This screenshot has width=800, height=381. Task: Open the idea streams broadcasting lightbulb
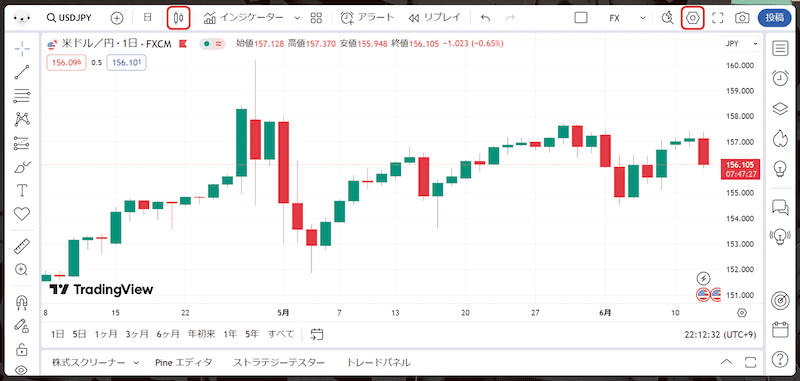(x=780, y=236)
